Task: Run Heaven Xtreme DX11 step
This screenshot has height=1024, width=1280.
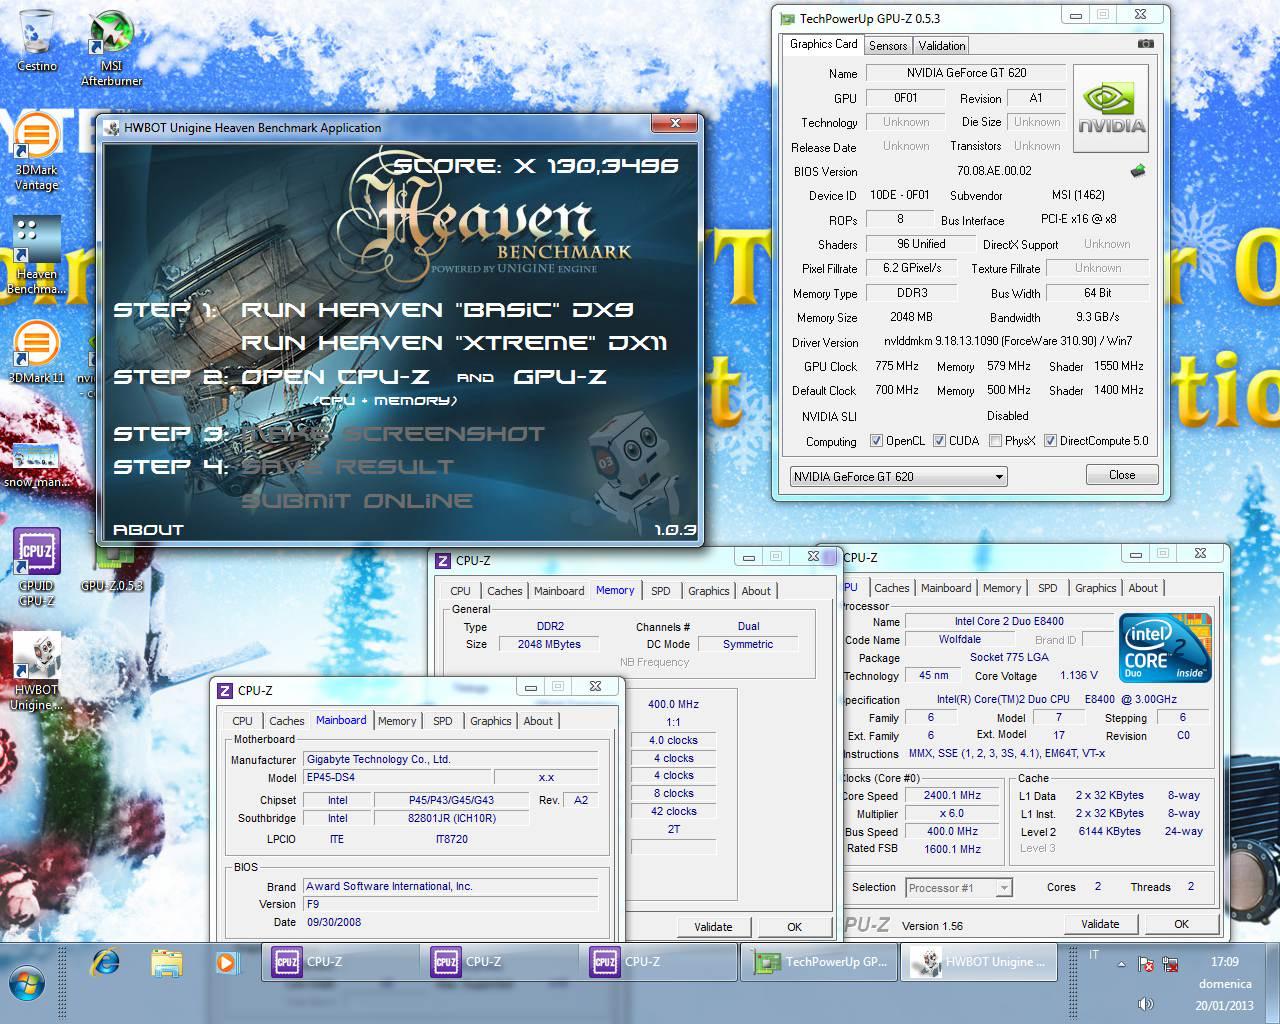Action: pyautogui.click(x=454, y=343)
